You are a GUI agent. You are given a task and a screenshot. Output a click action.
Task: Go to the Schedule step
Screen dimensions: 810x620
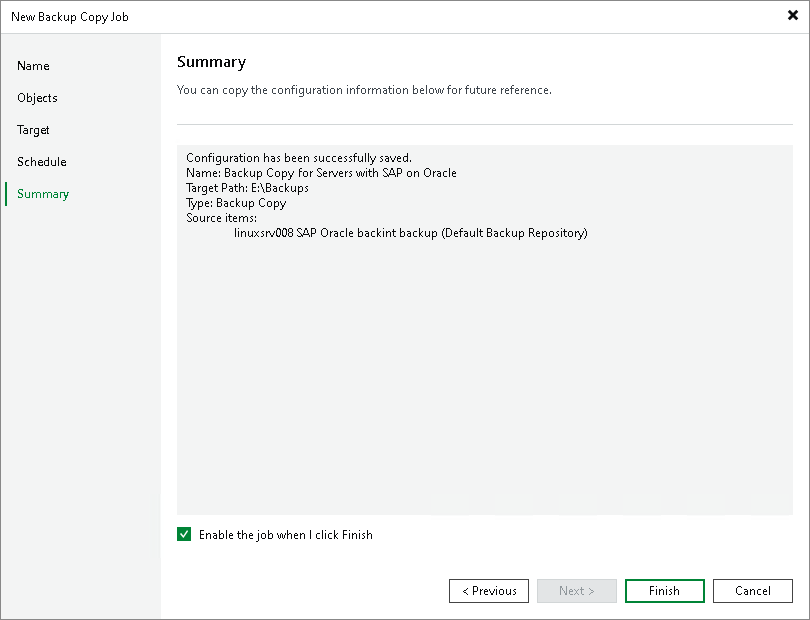coord(41,162)
